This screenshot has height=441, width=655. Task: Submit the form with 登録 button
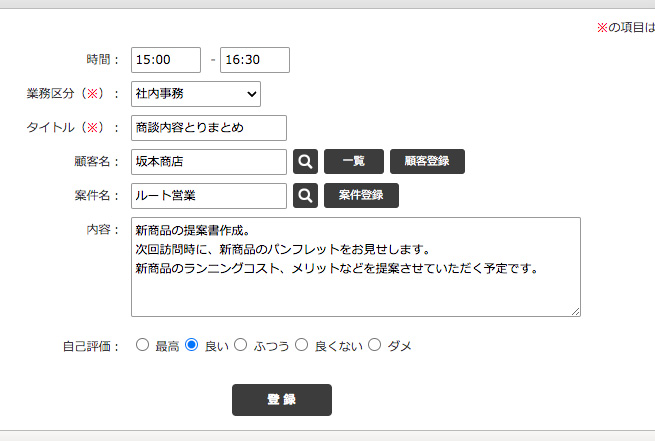click(x=282, y=400)
